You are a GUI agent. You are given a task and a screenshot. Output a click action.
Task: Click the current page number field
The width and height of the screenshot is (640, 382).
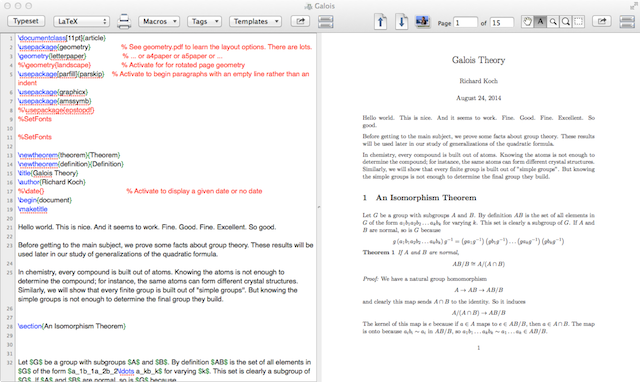click(465, 22)
